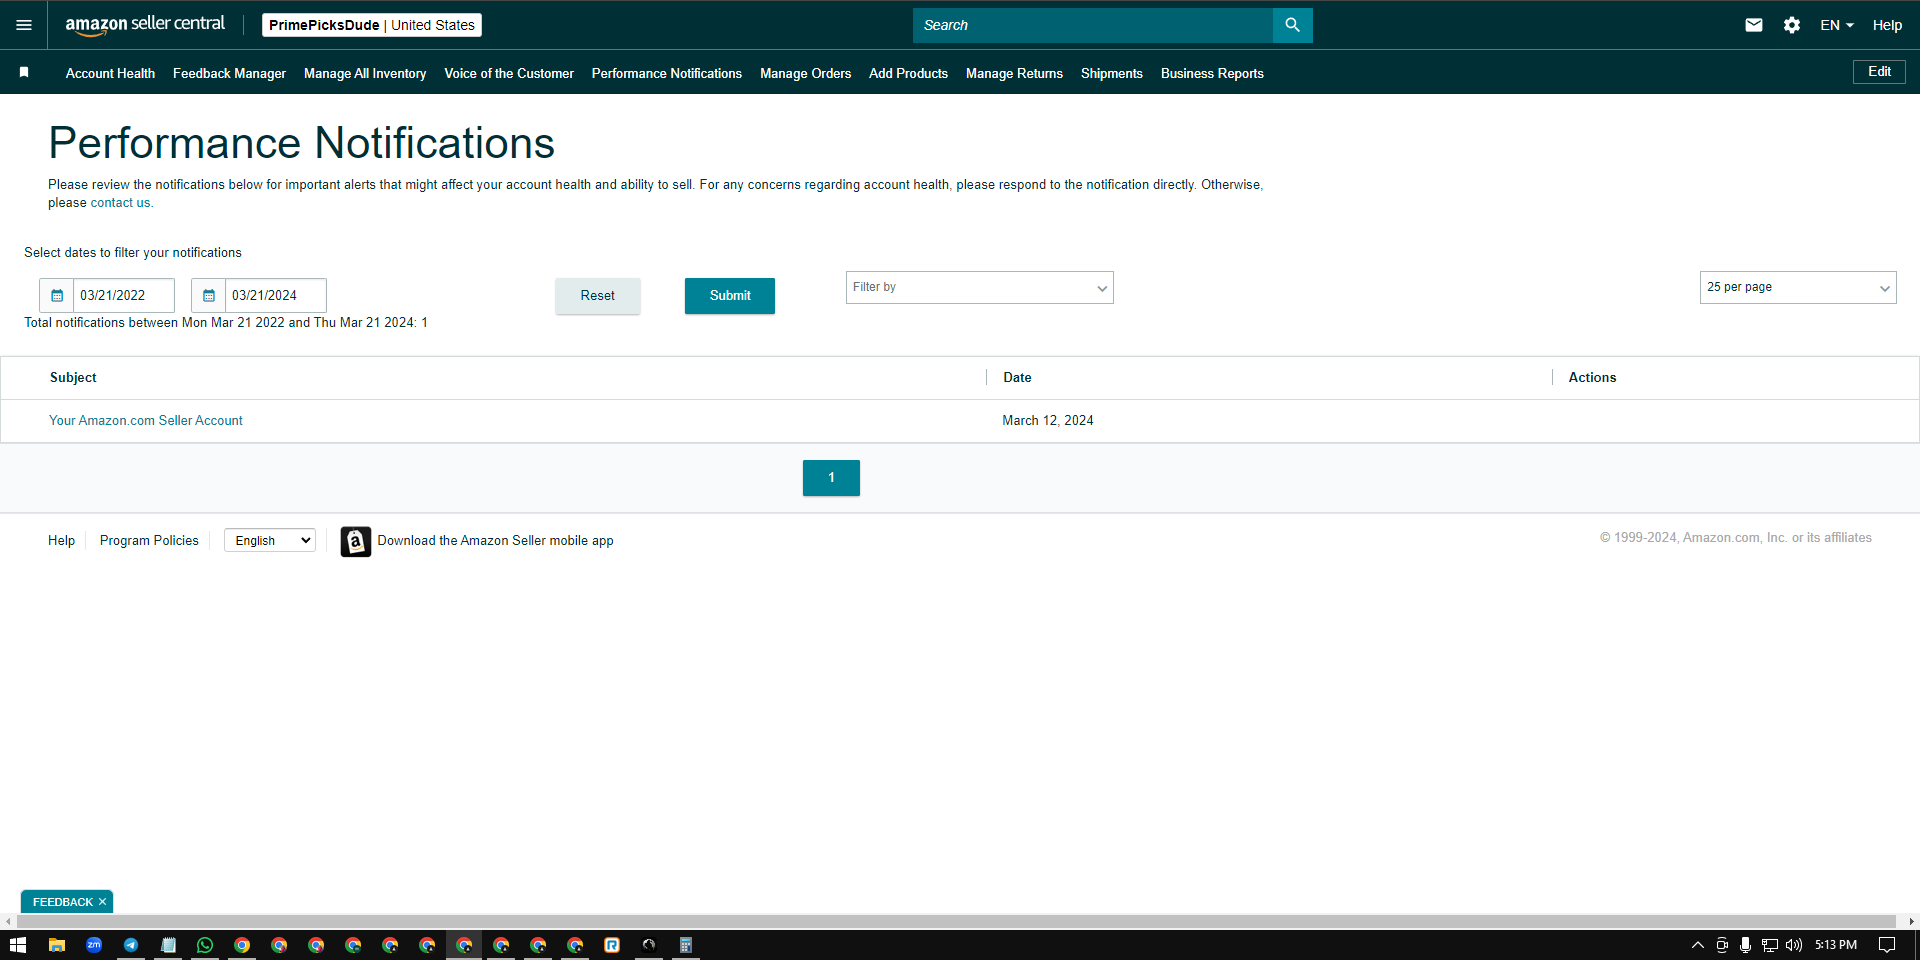
Task: Go to Account Health
Action: tap(110, 73)
